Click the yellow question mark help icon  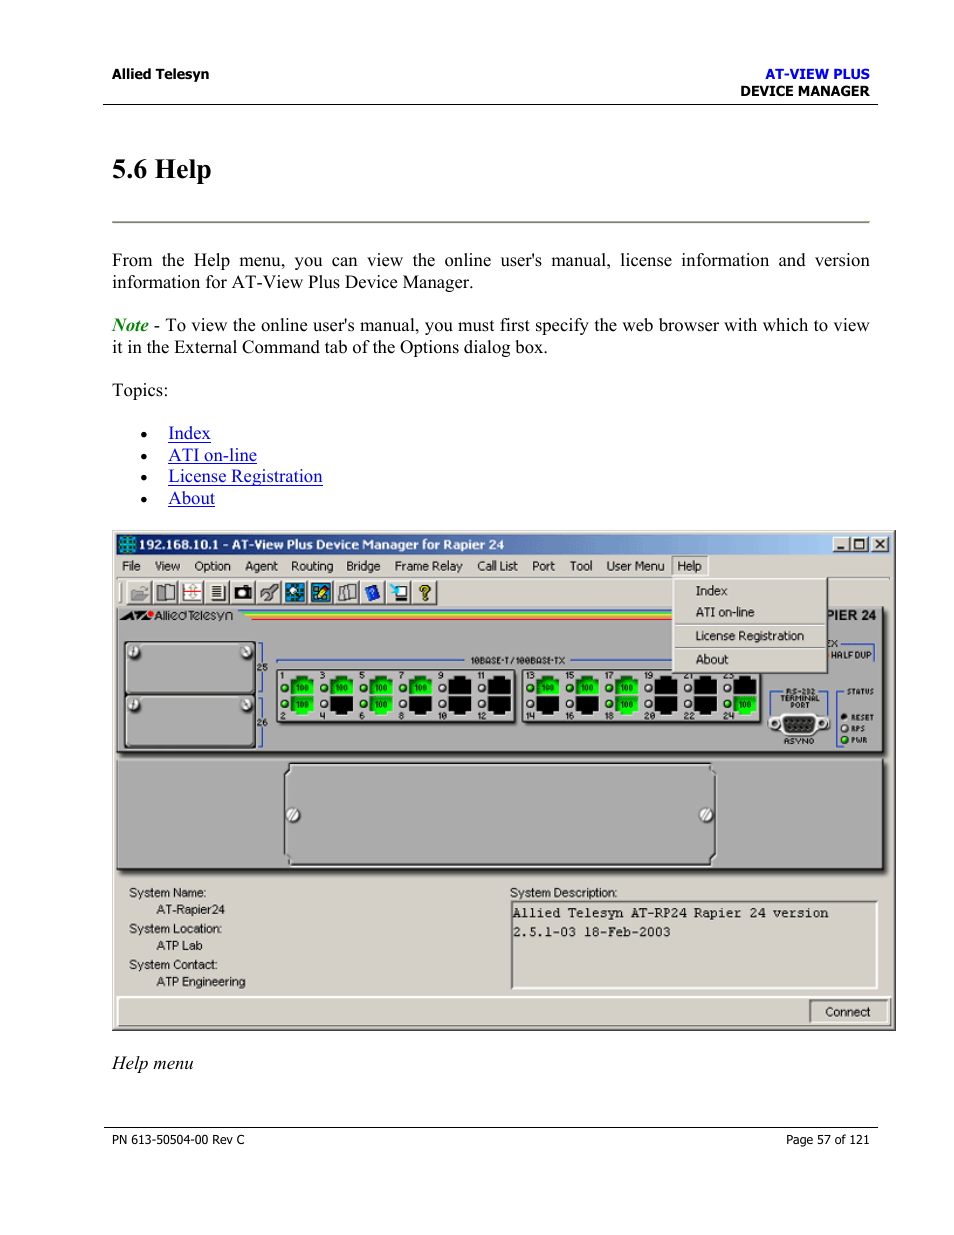pos(425,592)
